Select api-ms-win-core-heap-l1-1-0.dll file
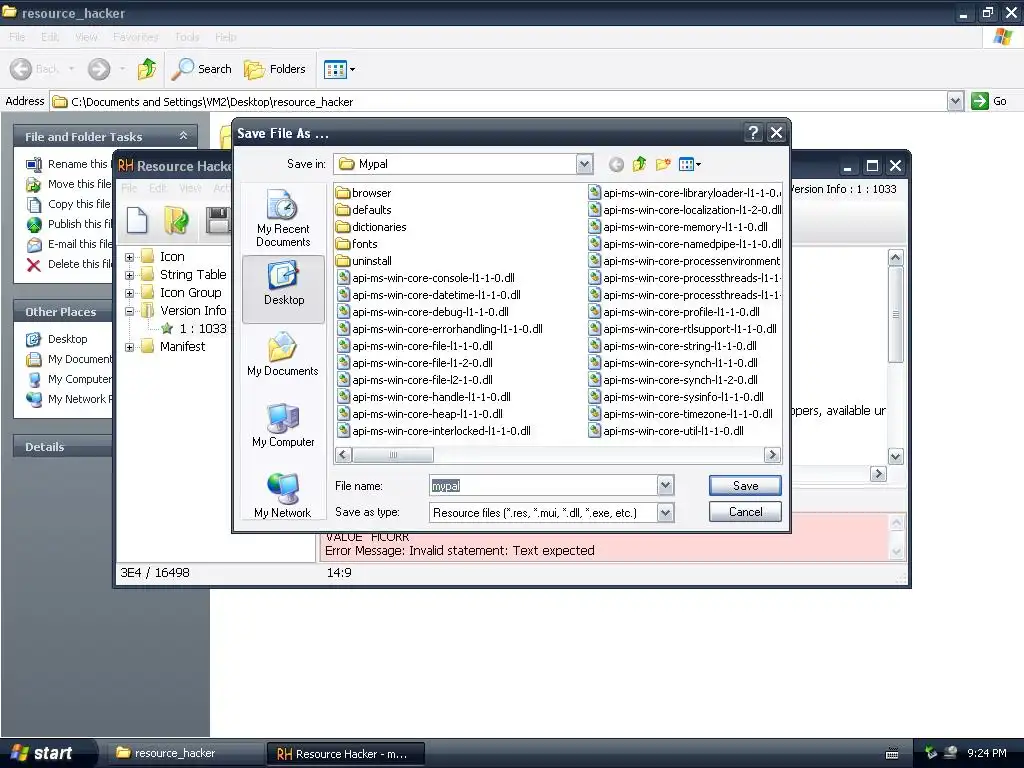Screen dimensions: 1024x768 click(420, 413)
